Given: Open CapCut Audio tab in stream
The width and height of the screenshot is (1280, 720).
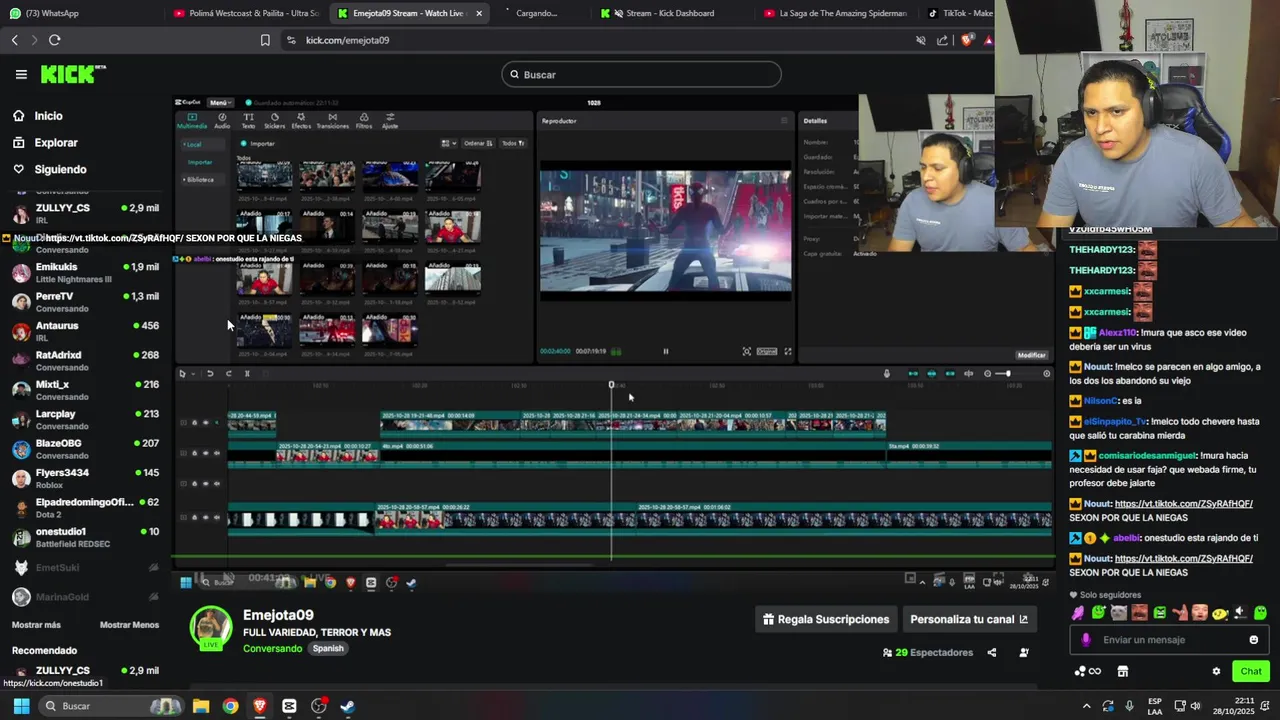Looking at the screenshot, I should (x=222, y=120).
